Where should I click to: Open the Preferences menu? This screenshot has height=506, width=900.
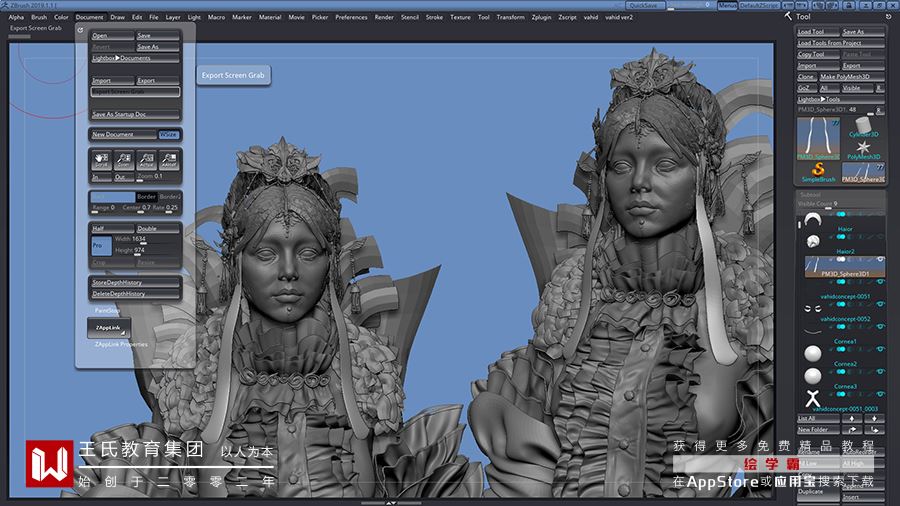351,17
